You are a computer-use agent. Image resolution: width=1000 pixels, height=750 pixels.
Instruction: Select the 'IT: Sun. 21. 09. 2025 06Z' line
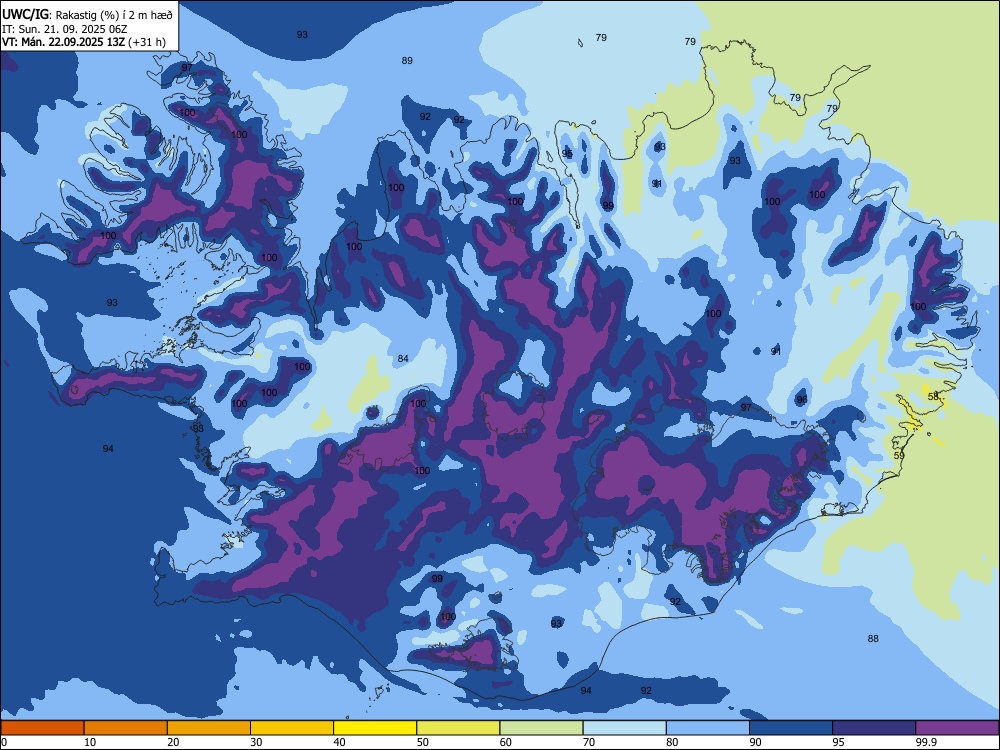click(x=64, y=29)
